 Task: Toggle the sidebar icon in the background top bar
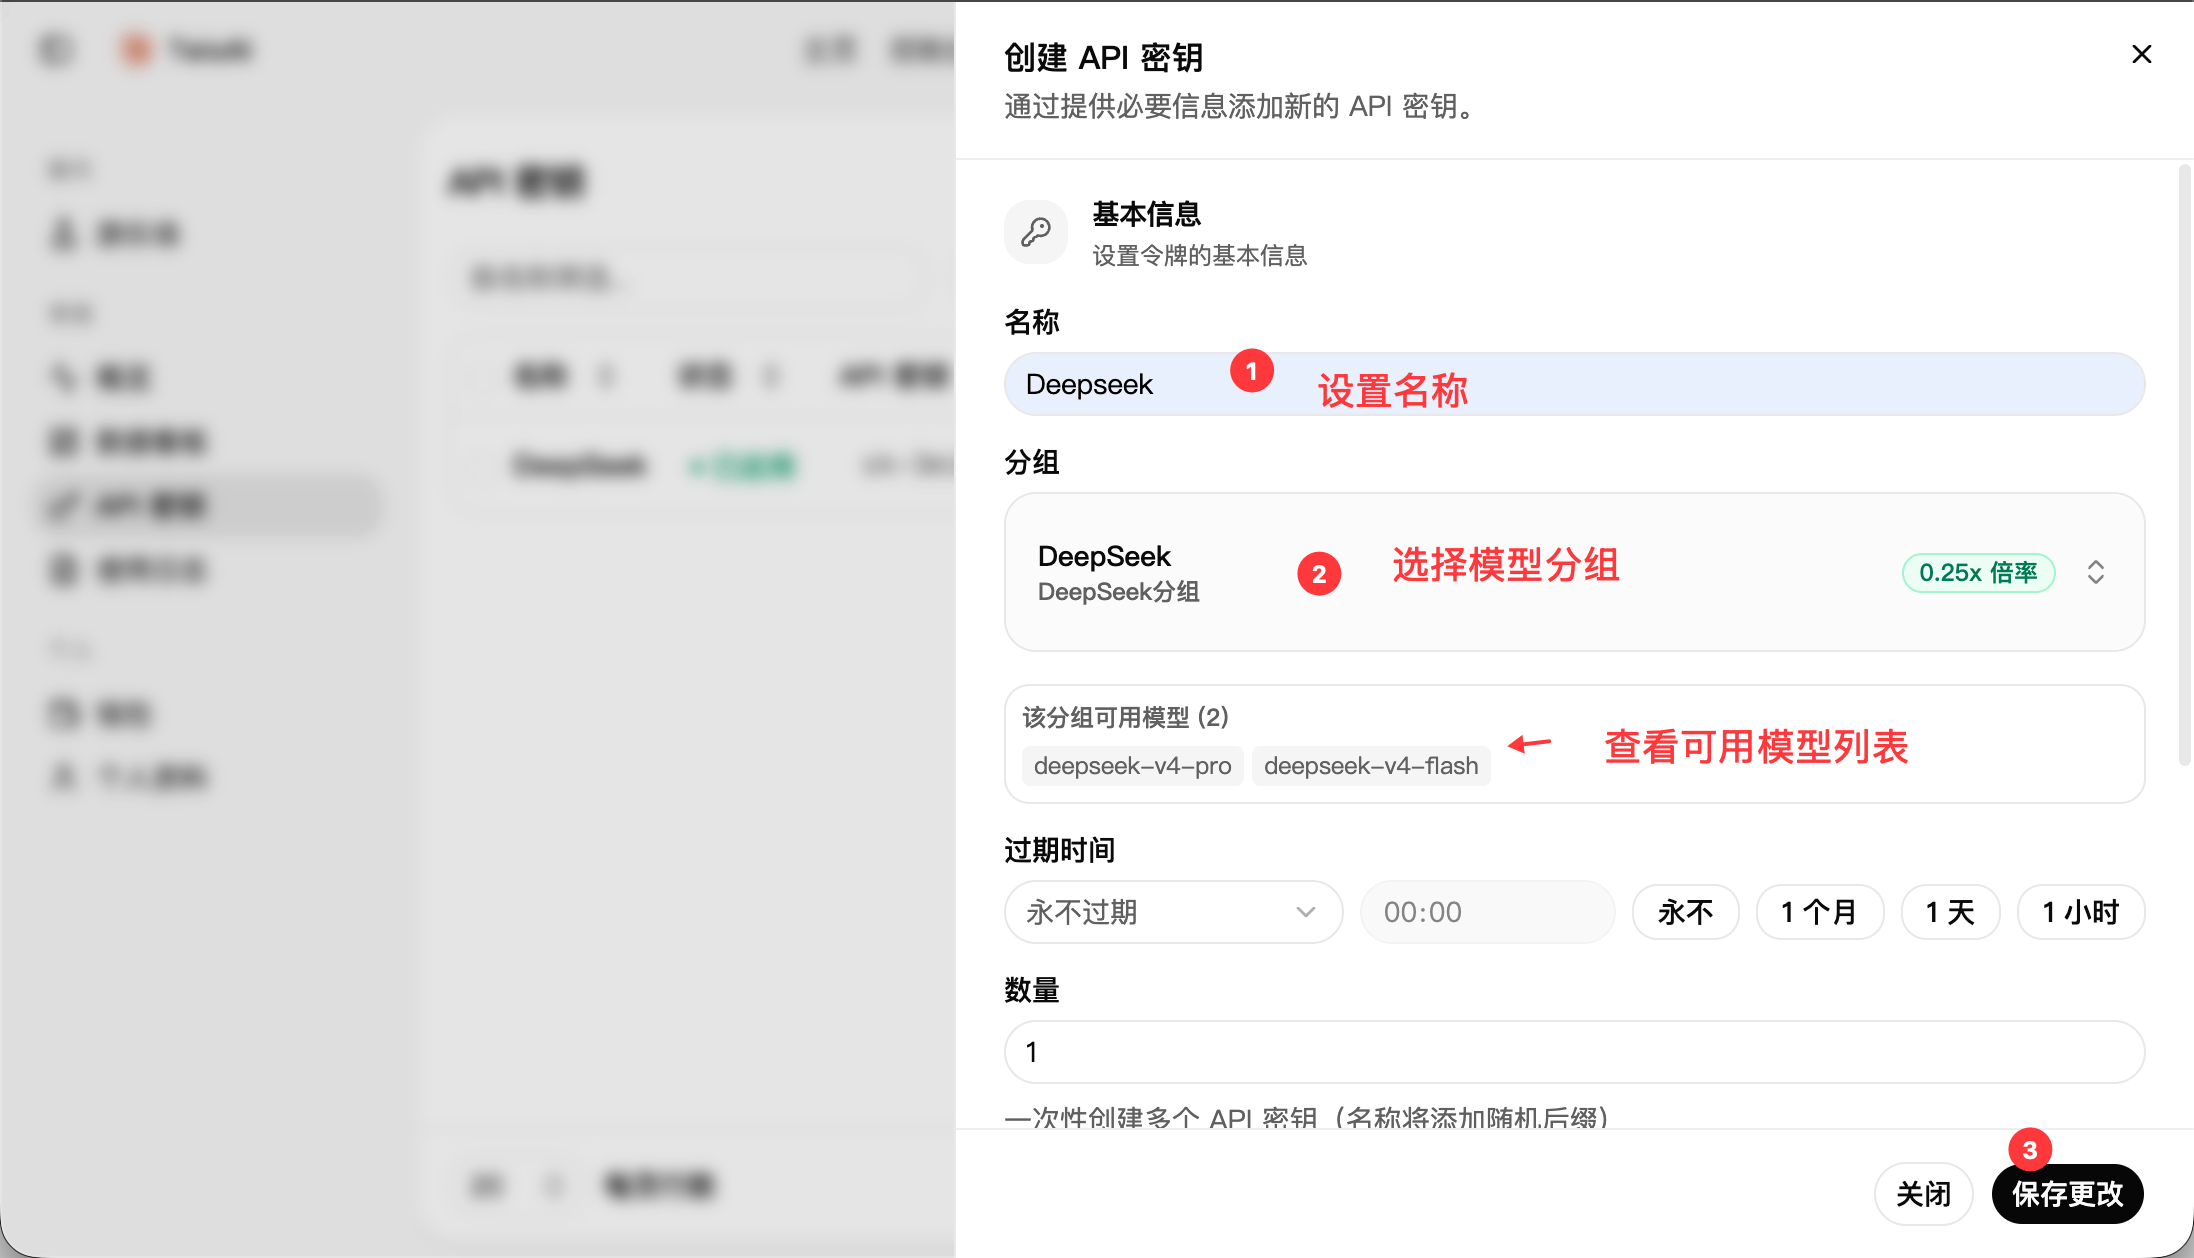(x=56, y=49)
